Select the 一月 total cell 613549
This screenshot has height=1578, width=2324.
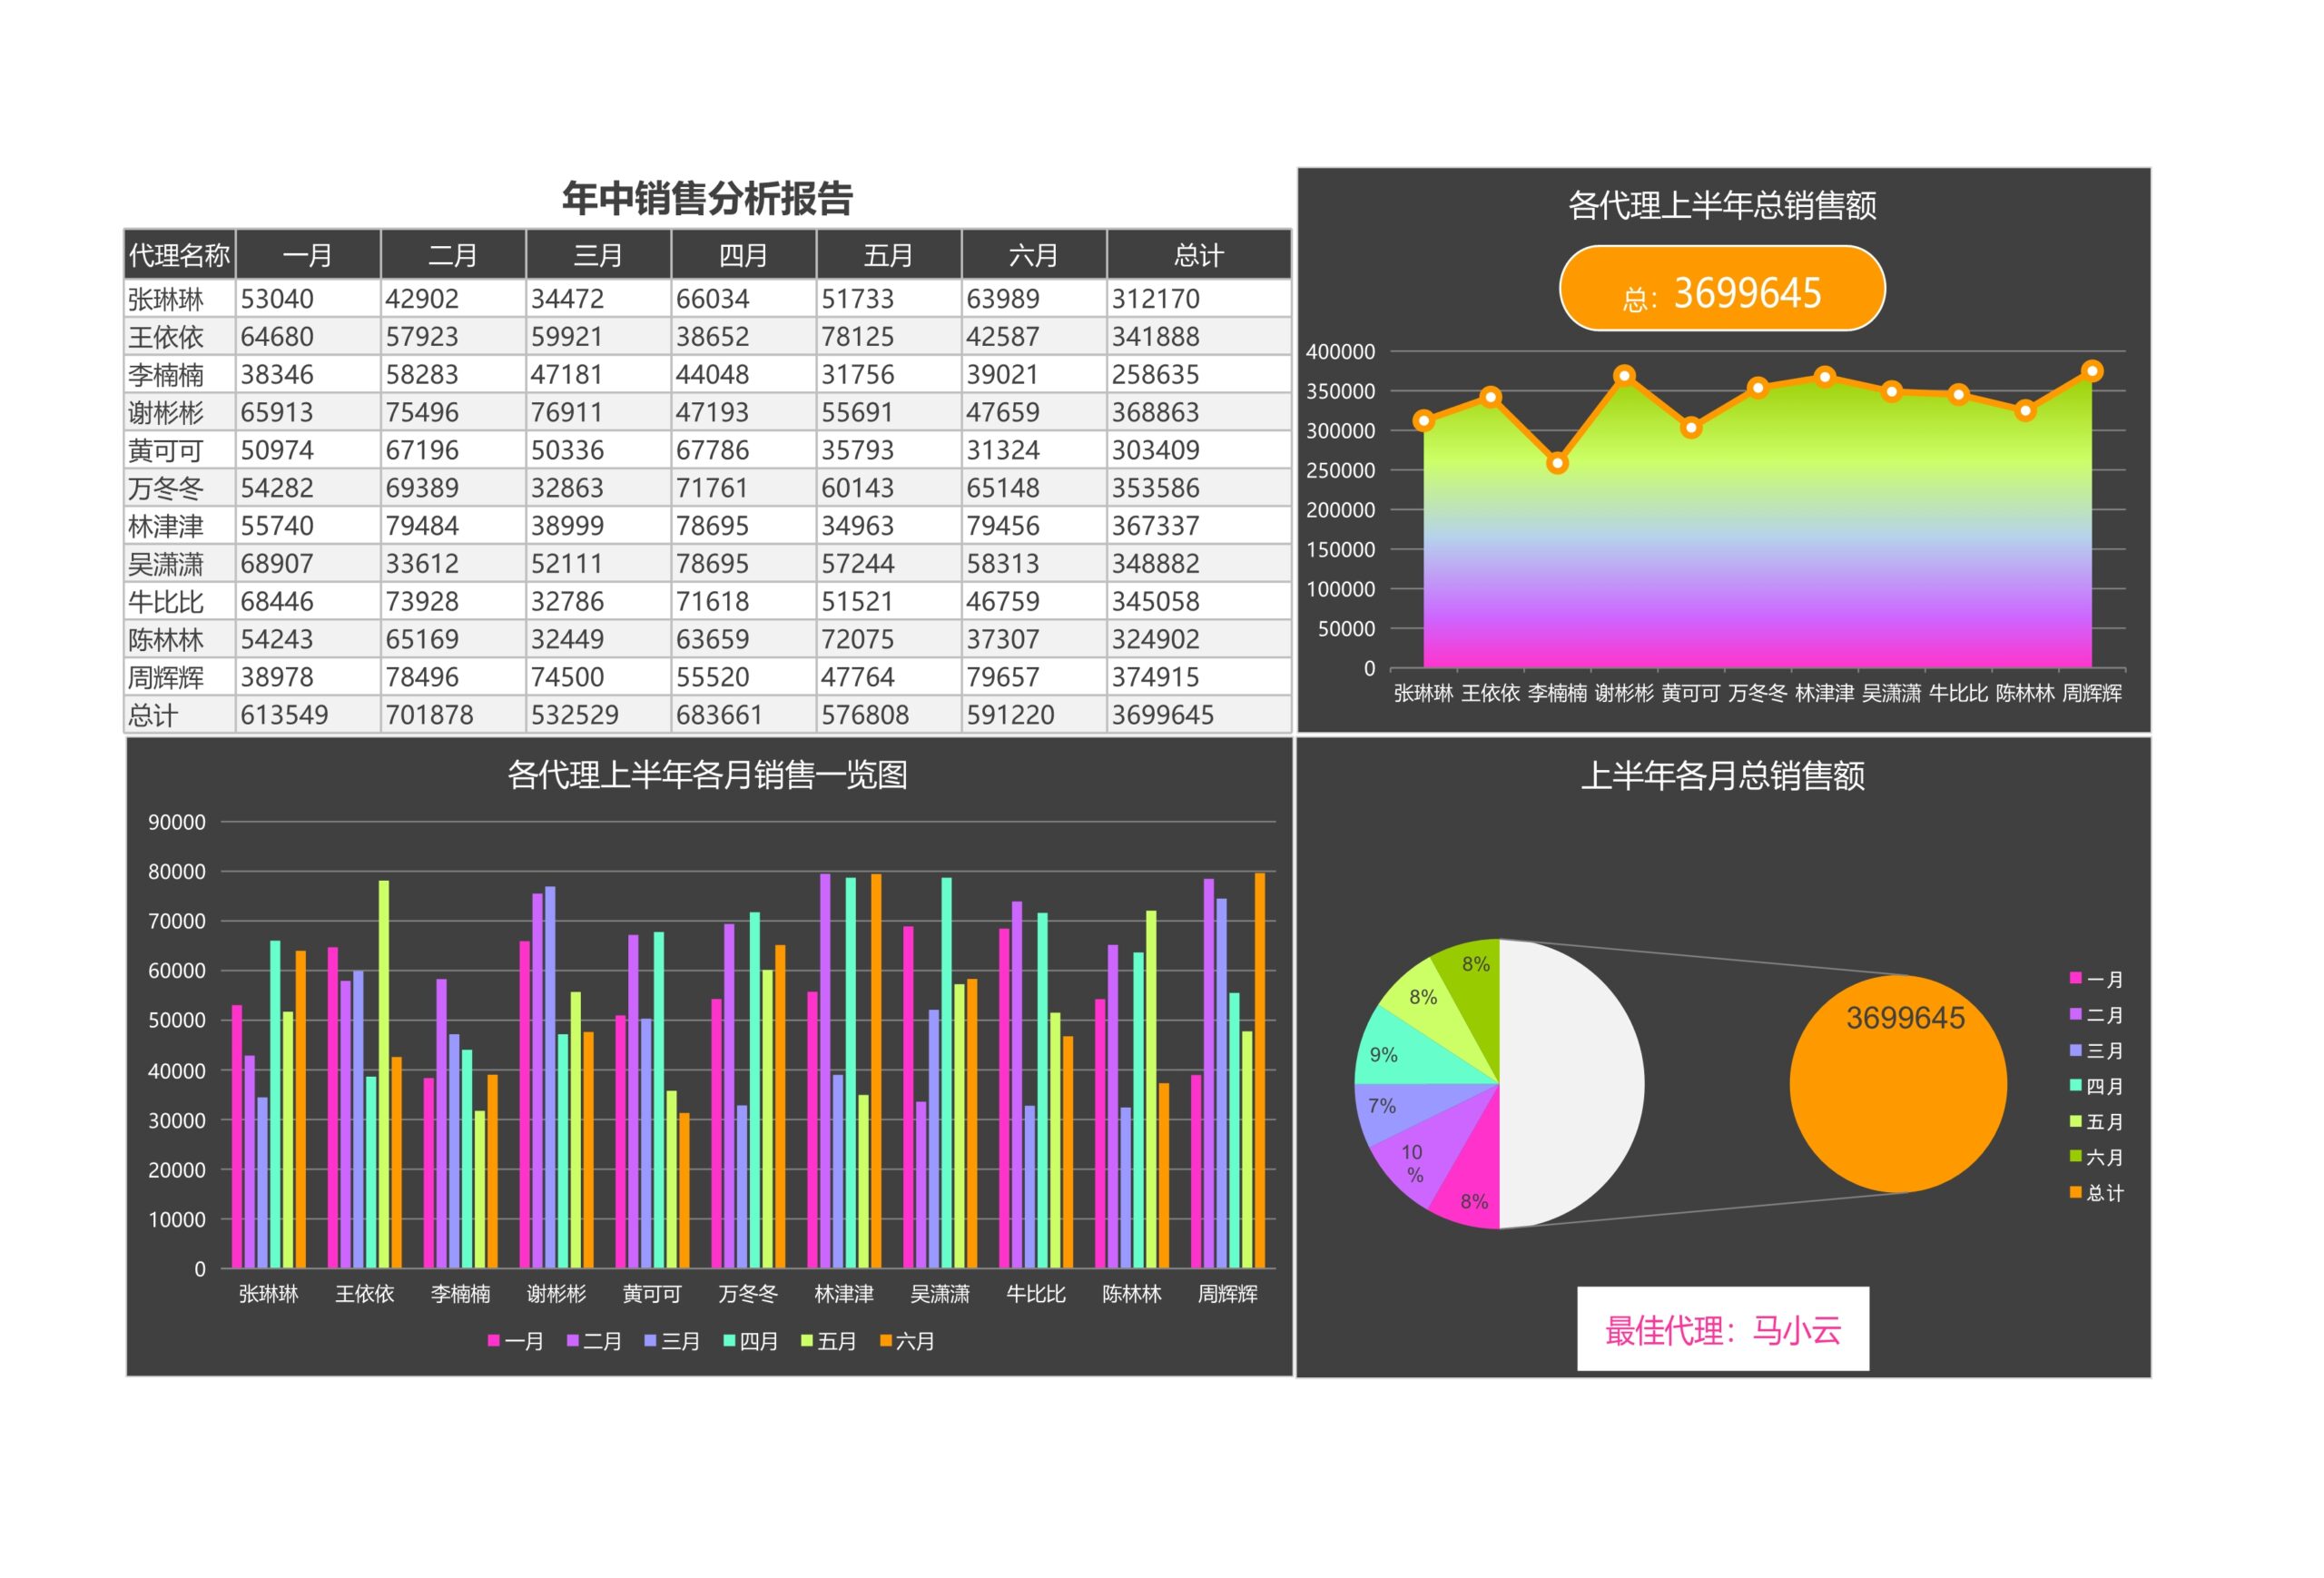(x=308, y=715)
